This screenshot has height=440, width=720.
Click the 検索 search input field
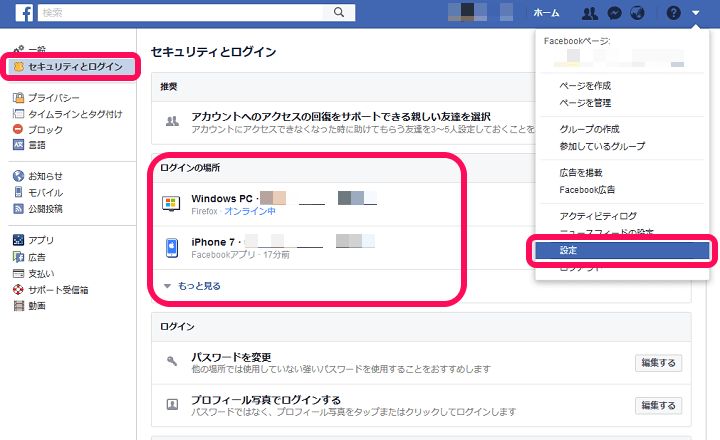point(180,12)
